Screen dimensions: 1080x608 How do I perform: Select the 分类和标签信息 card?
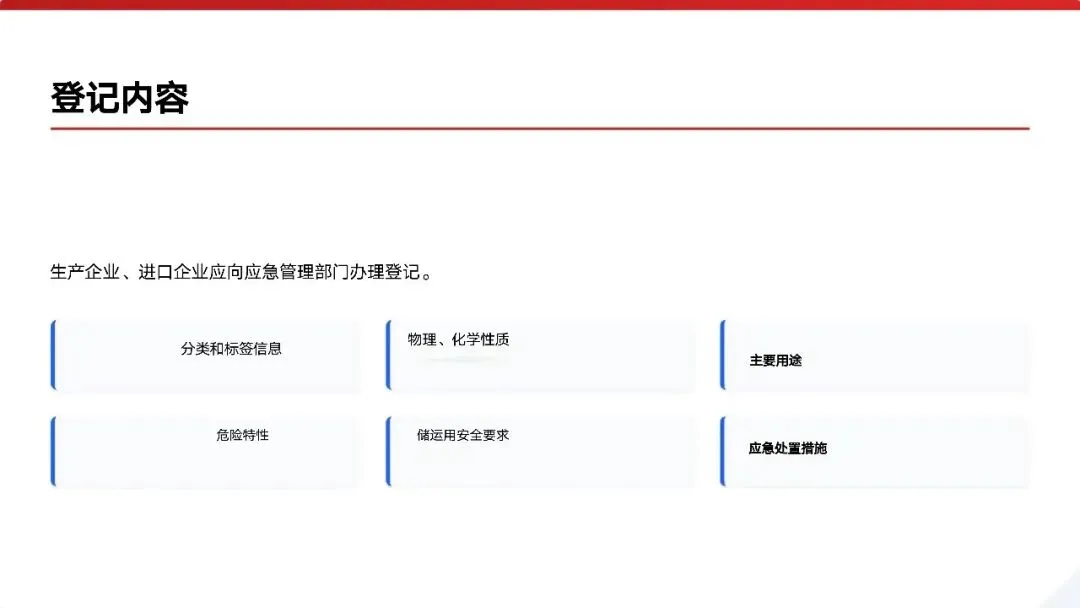pos(206,356)
